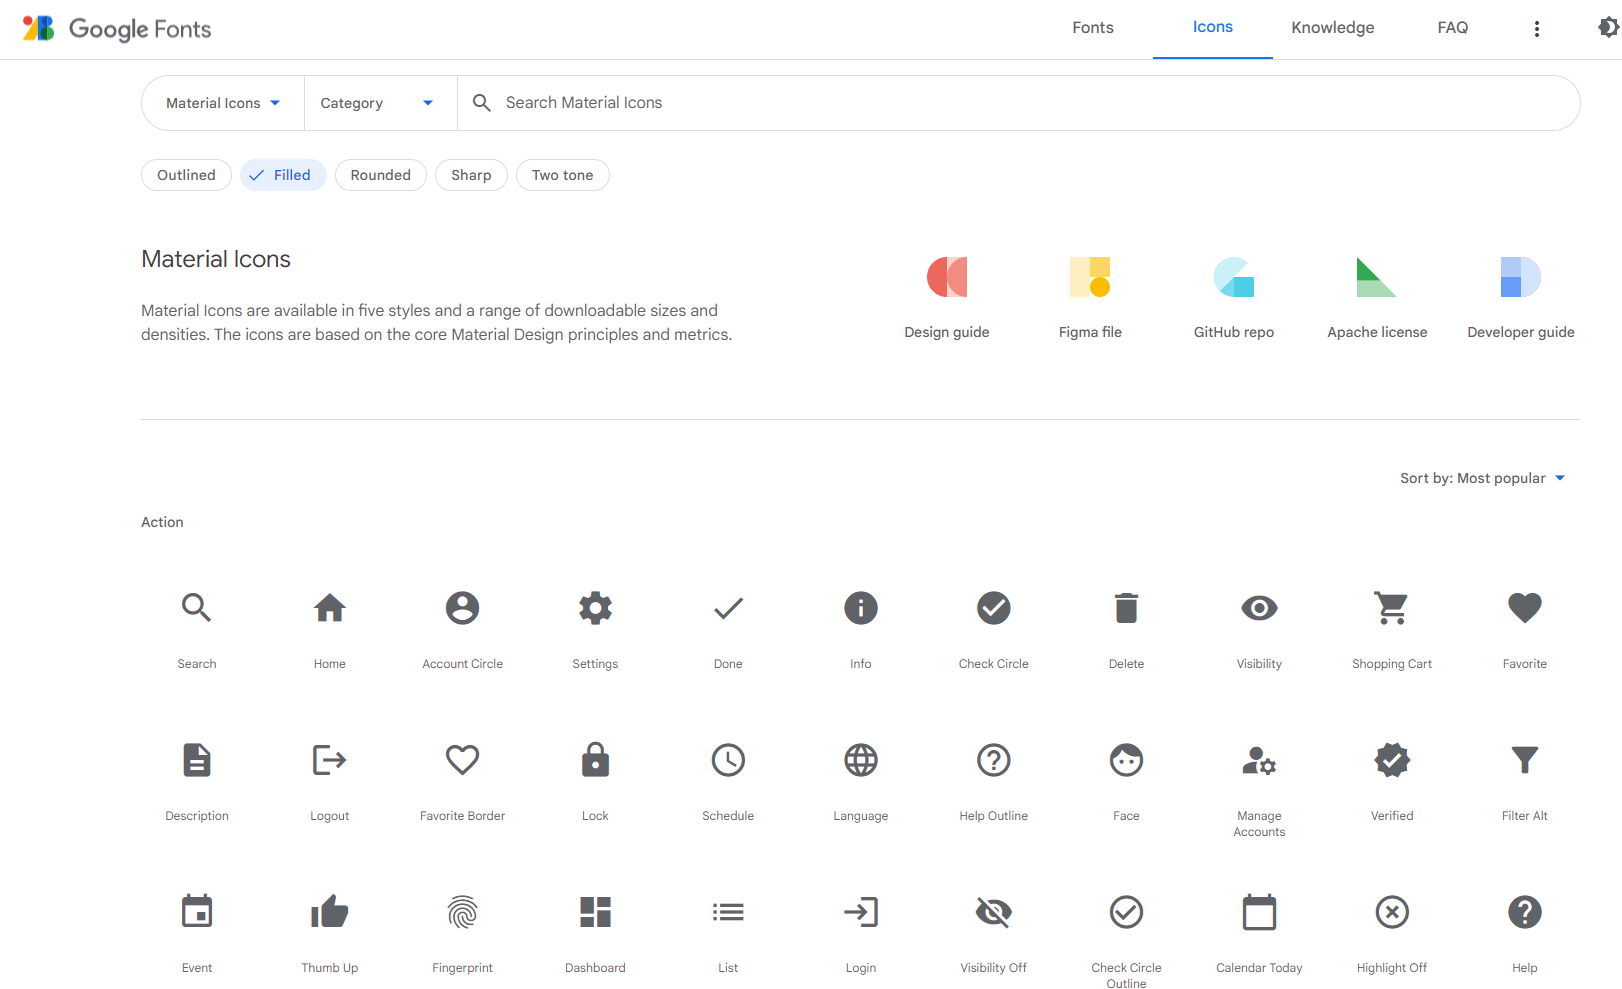Toggle the Filled style chip

pyautogui.click(x=283, y=175)
